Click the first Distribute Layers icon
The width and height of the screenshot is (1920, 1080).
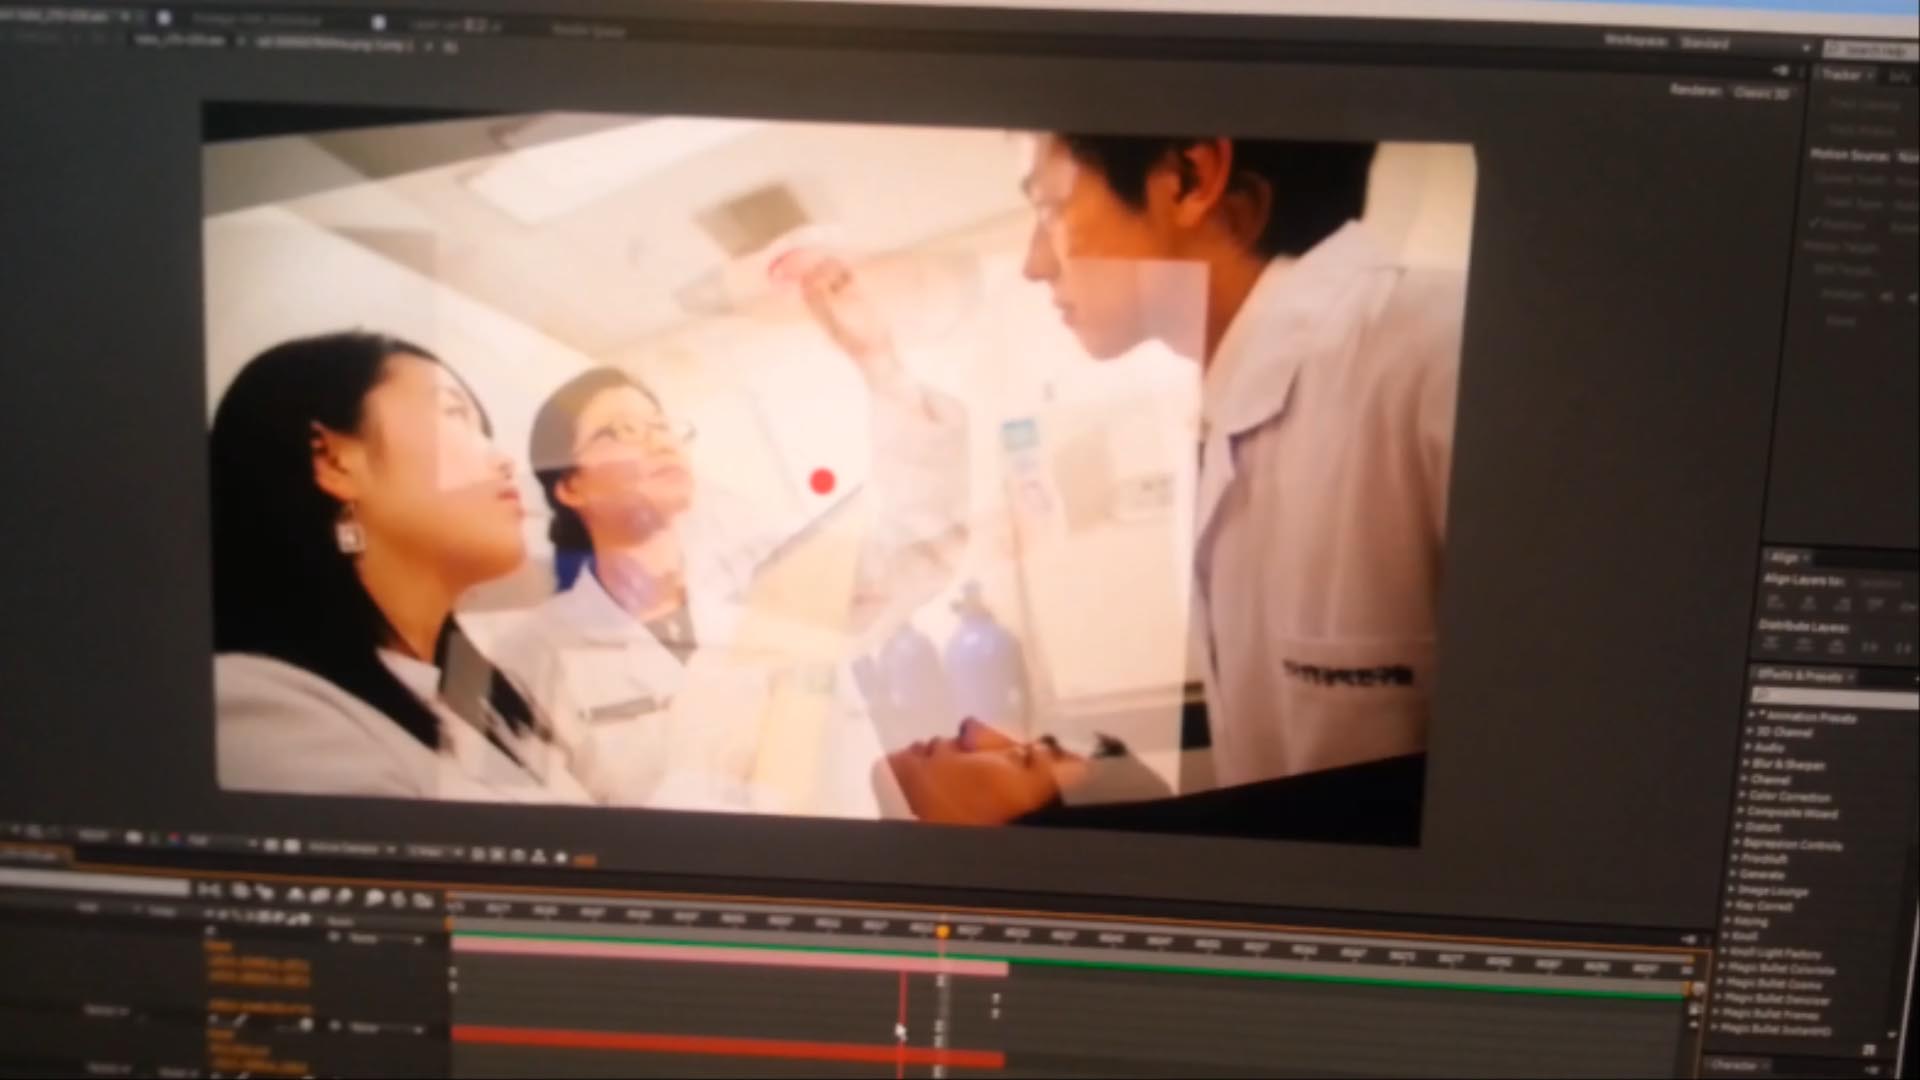click(1771, 645)
